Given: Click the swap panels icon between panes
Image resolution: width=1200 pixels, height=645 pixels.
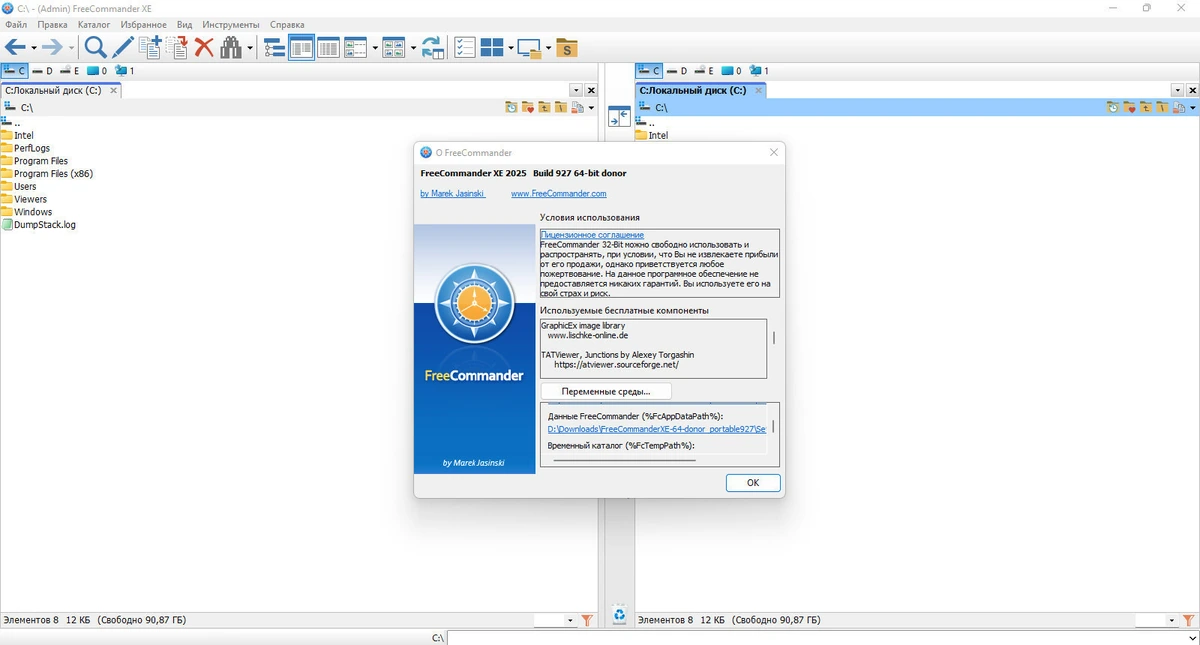Looking at the screenshot, I should point(619,116).
